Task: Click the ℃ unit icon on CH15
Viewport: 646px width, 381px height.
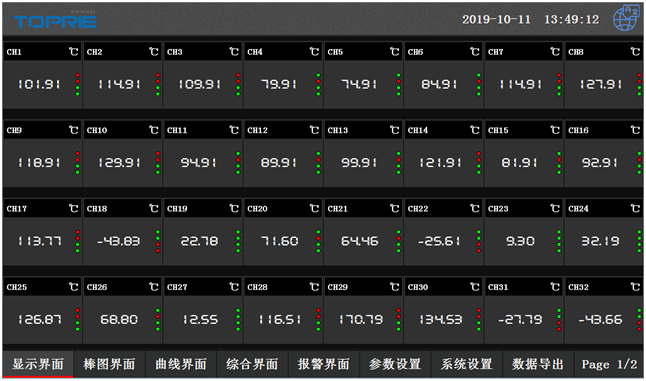Action: (x=555, y=130)
